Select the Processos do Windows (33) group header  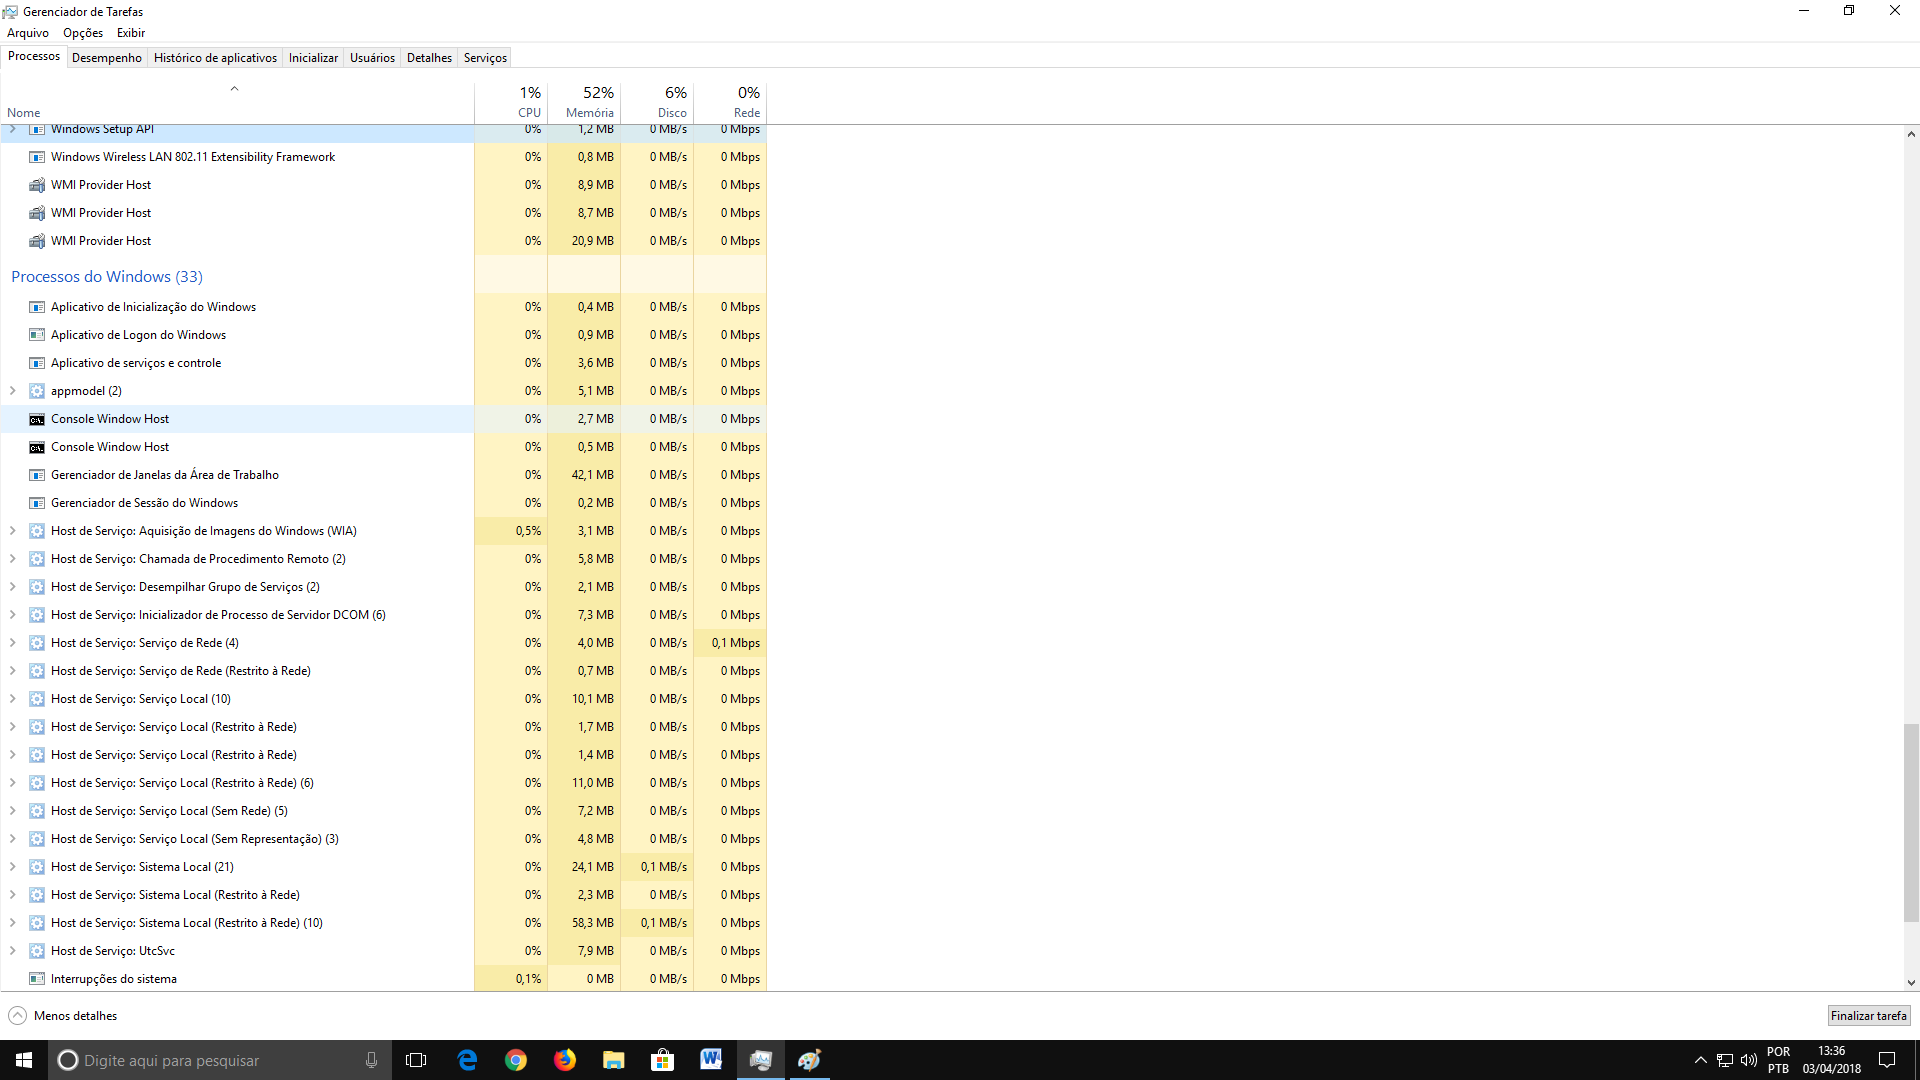tap(107, 277)
